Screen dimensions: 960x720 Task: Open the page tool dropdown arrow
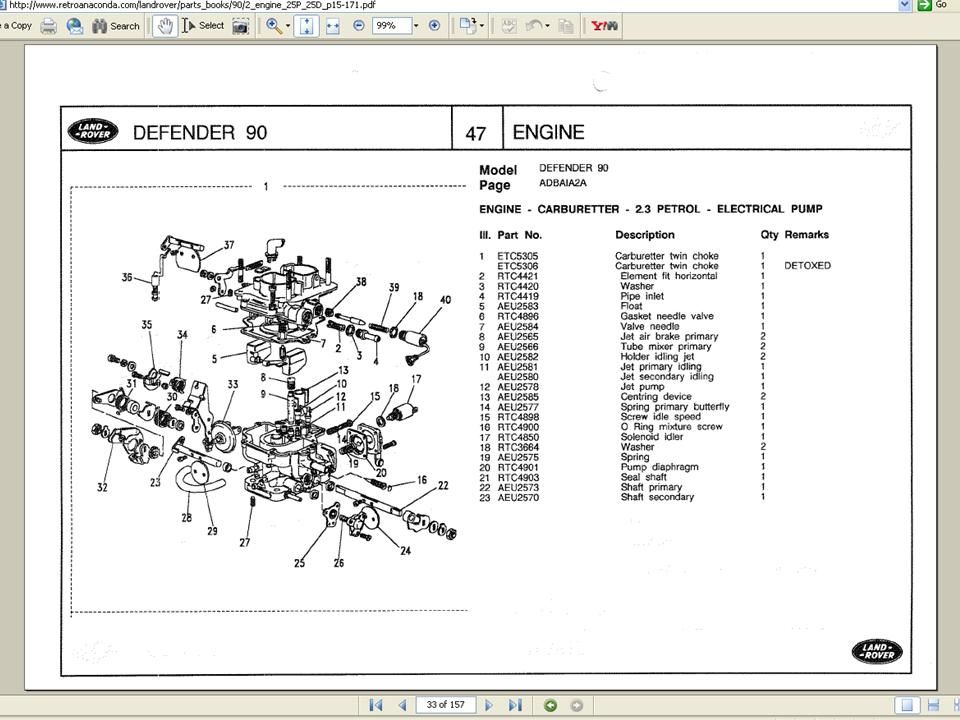click(x=482, y=26)
